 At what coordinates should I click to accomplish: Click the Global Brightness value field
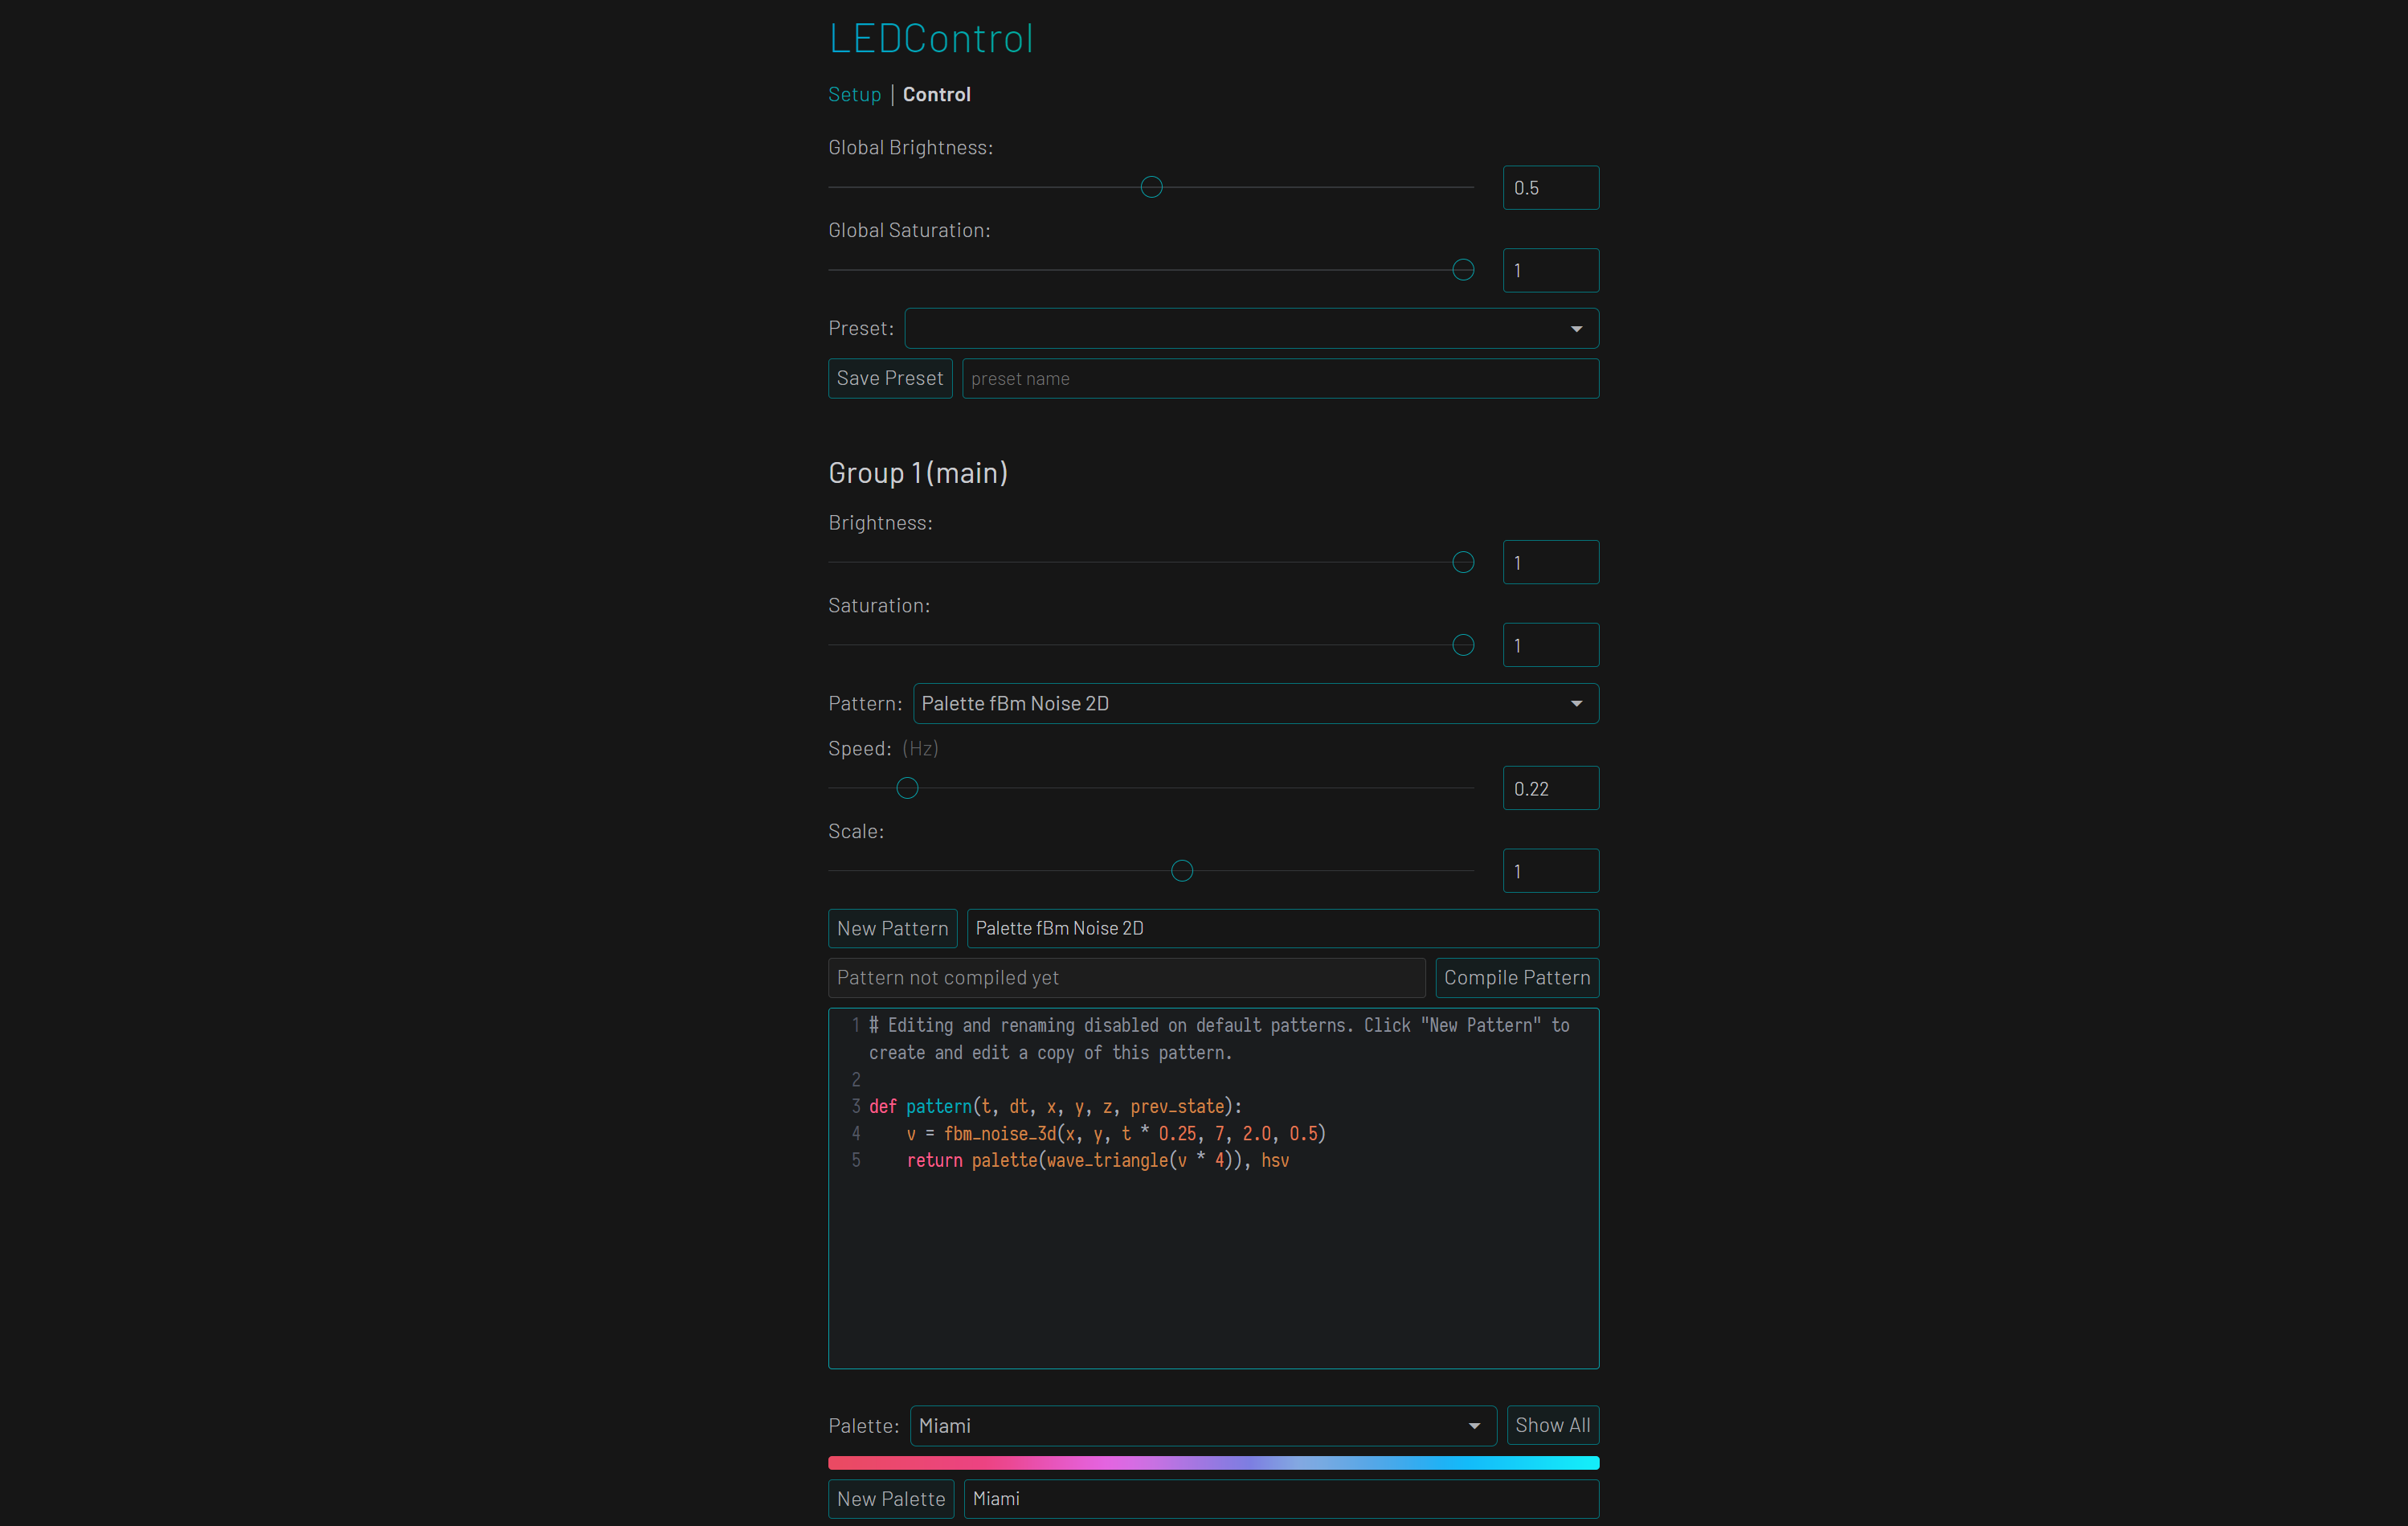(x=1549, y=188)
